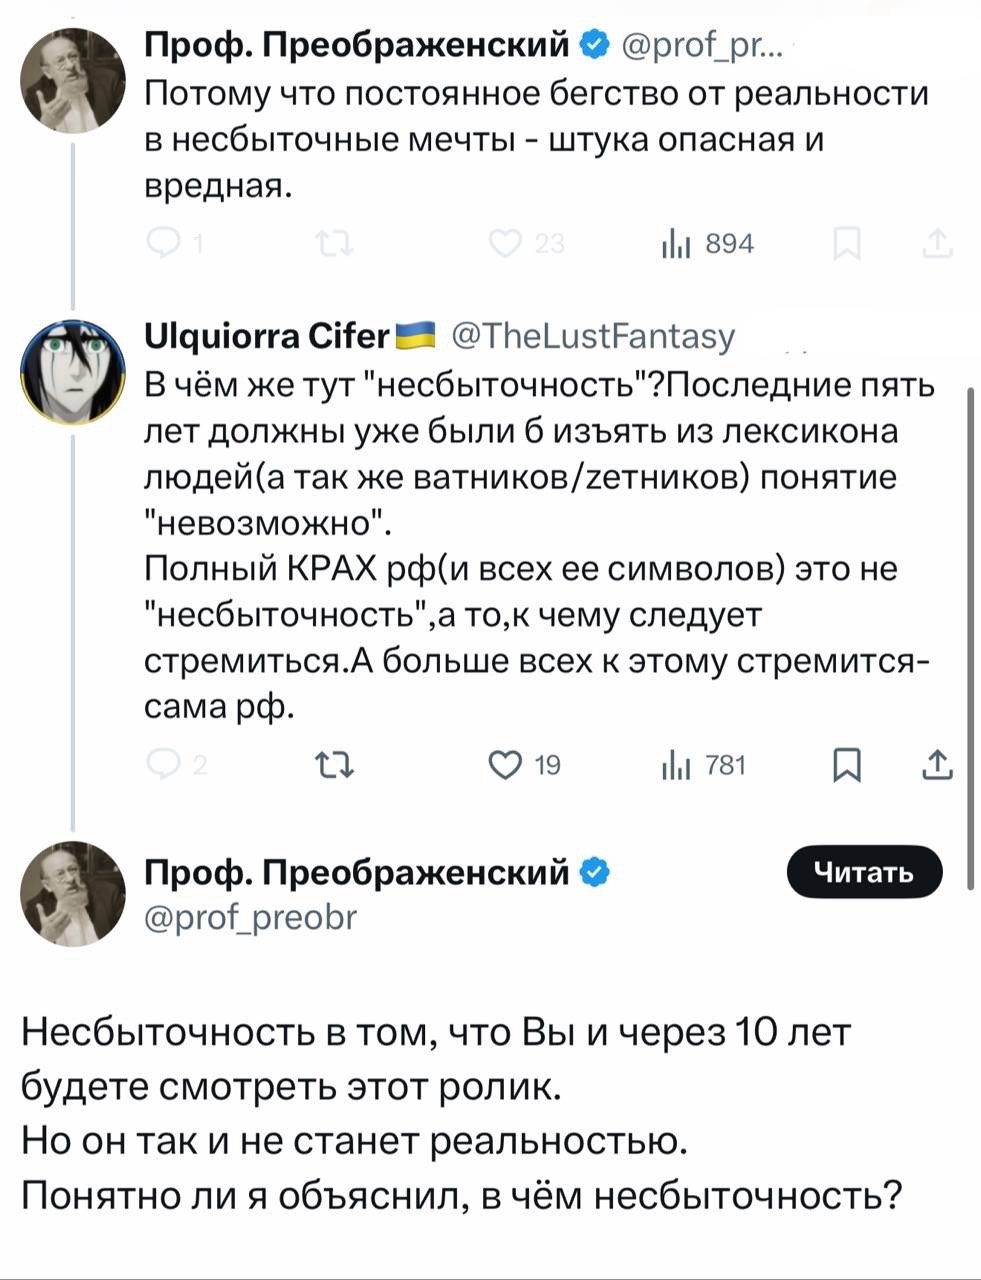Screen dimensions: 981x1280
Task: Click the vertical scrollbar on right edge
Action: pyautogui.click(x=969, y=640)
